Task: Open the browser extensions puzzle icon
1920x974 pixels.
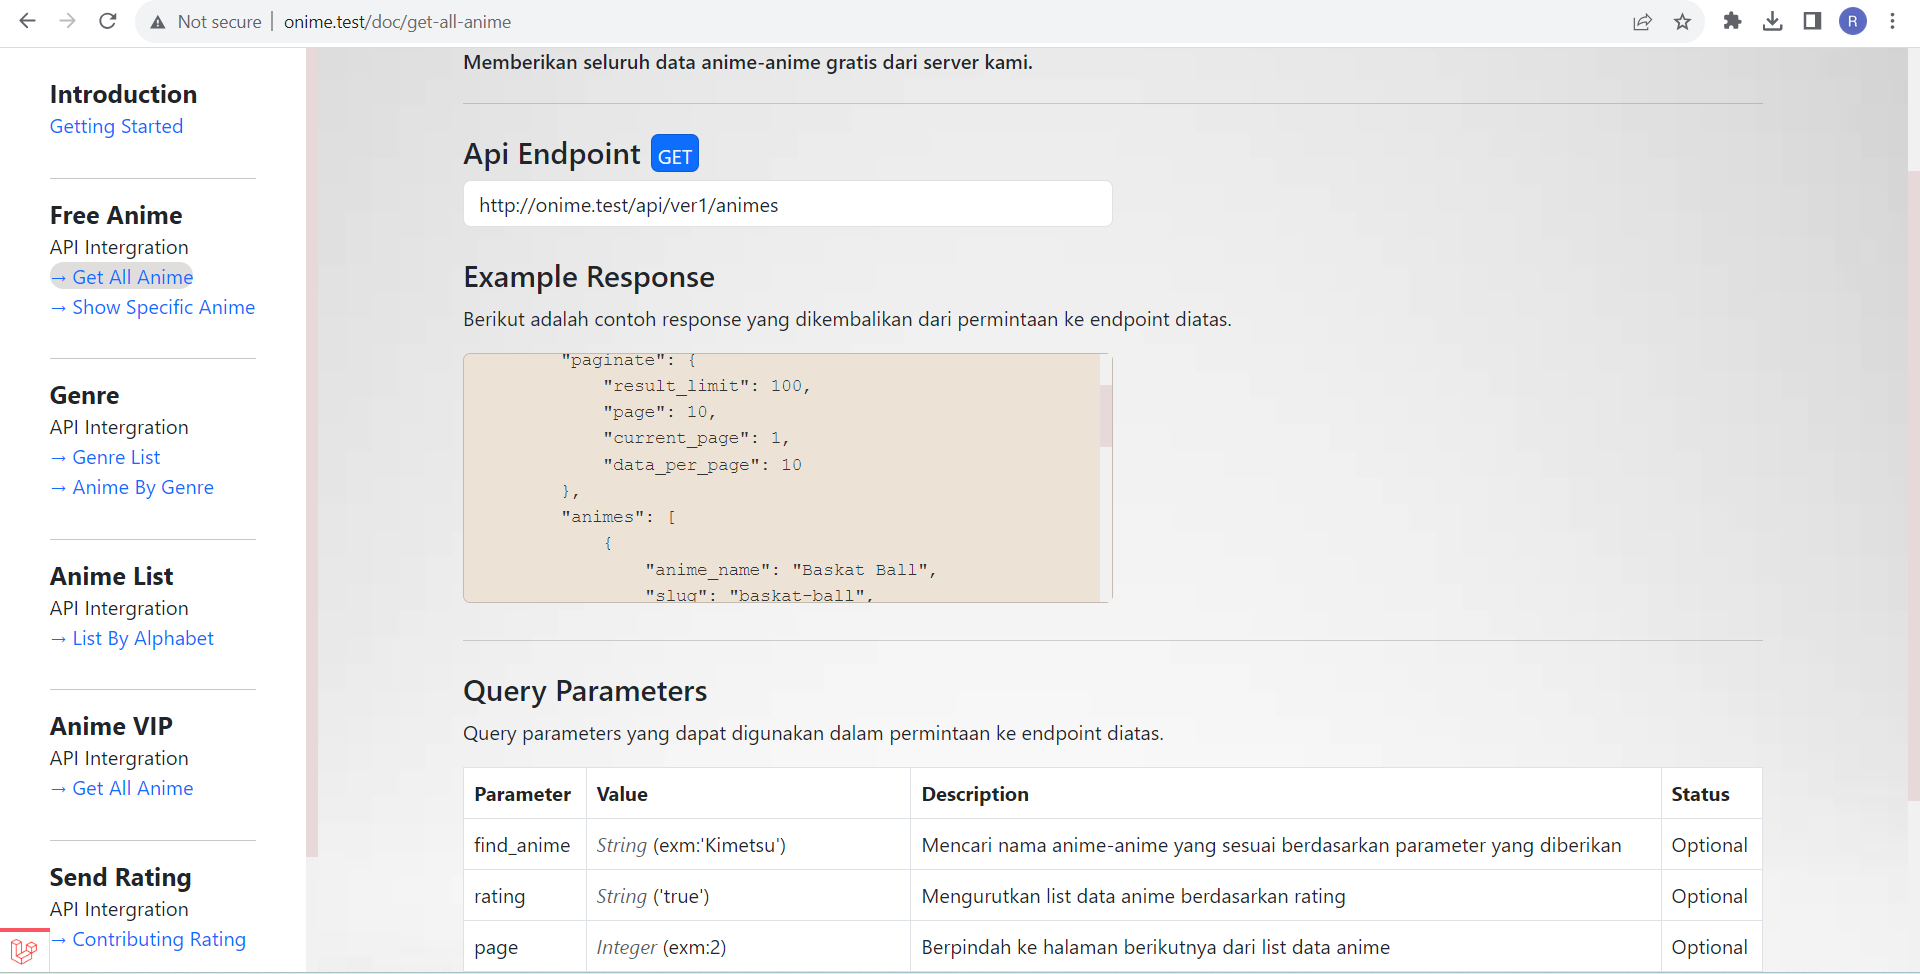Action: [x=1733, y=21]
